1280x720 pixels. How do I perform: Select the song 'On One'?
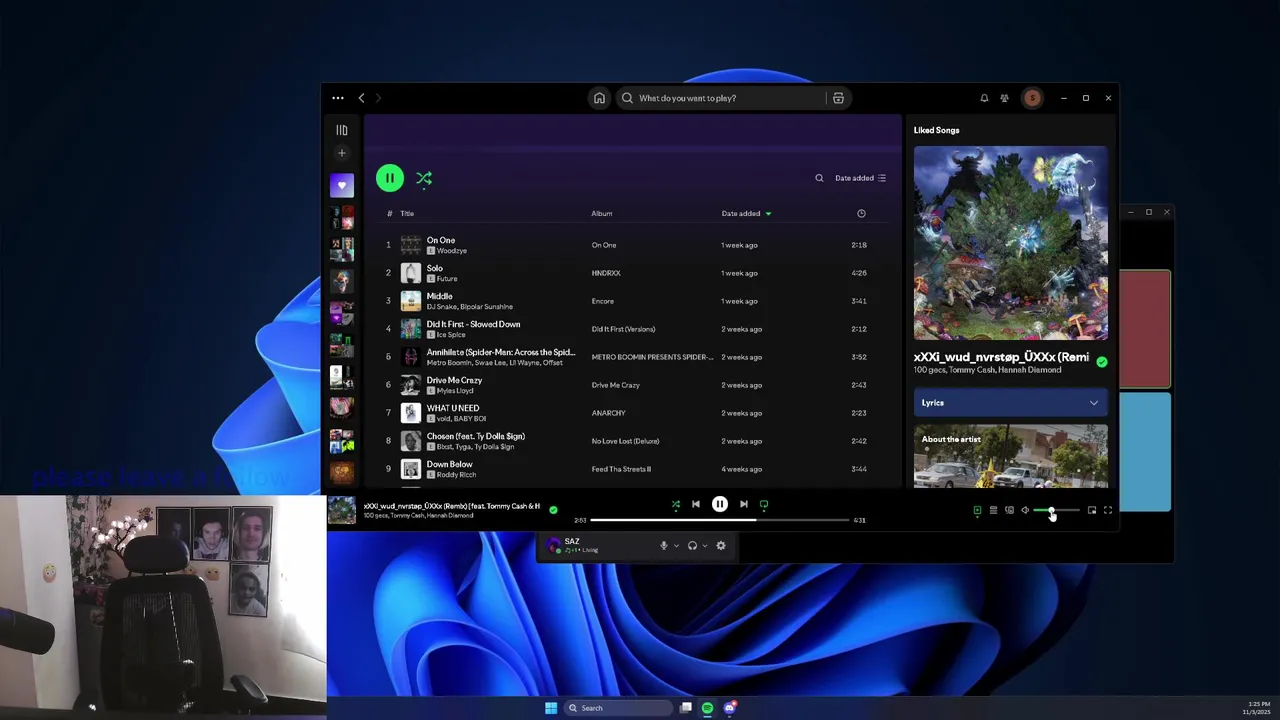point(441,240)
